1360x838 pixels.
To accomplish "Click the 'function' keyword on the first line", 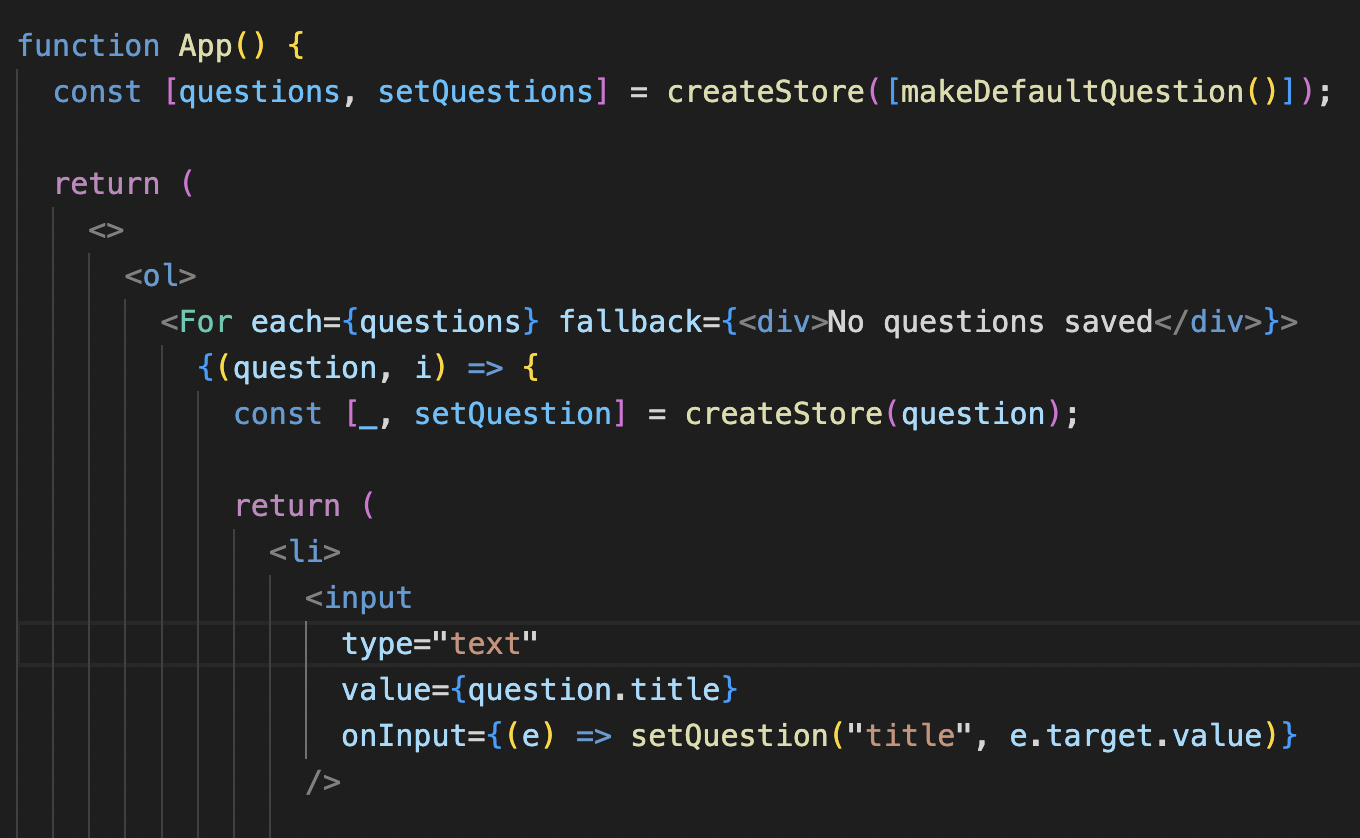I will pyautogui.click(x=89, y=46).
